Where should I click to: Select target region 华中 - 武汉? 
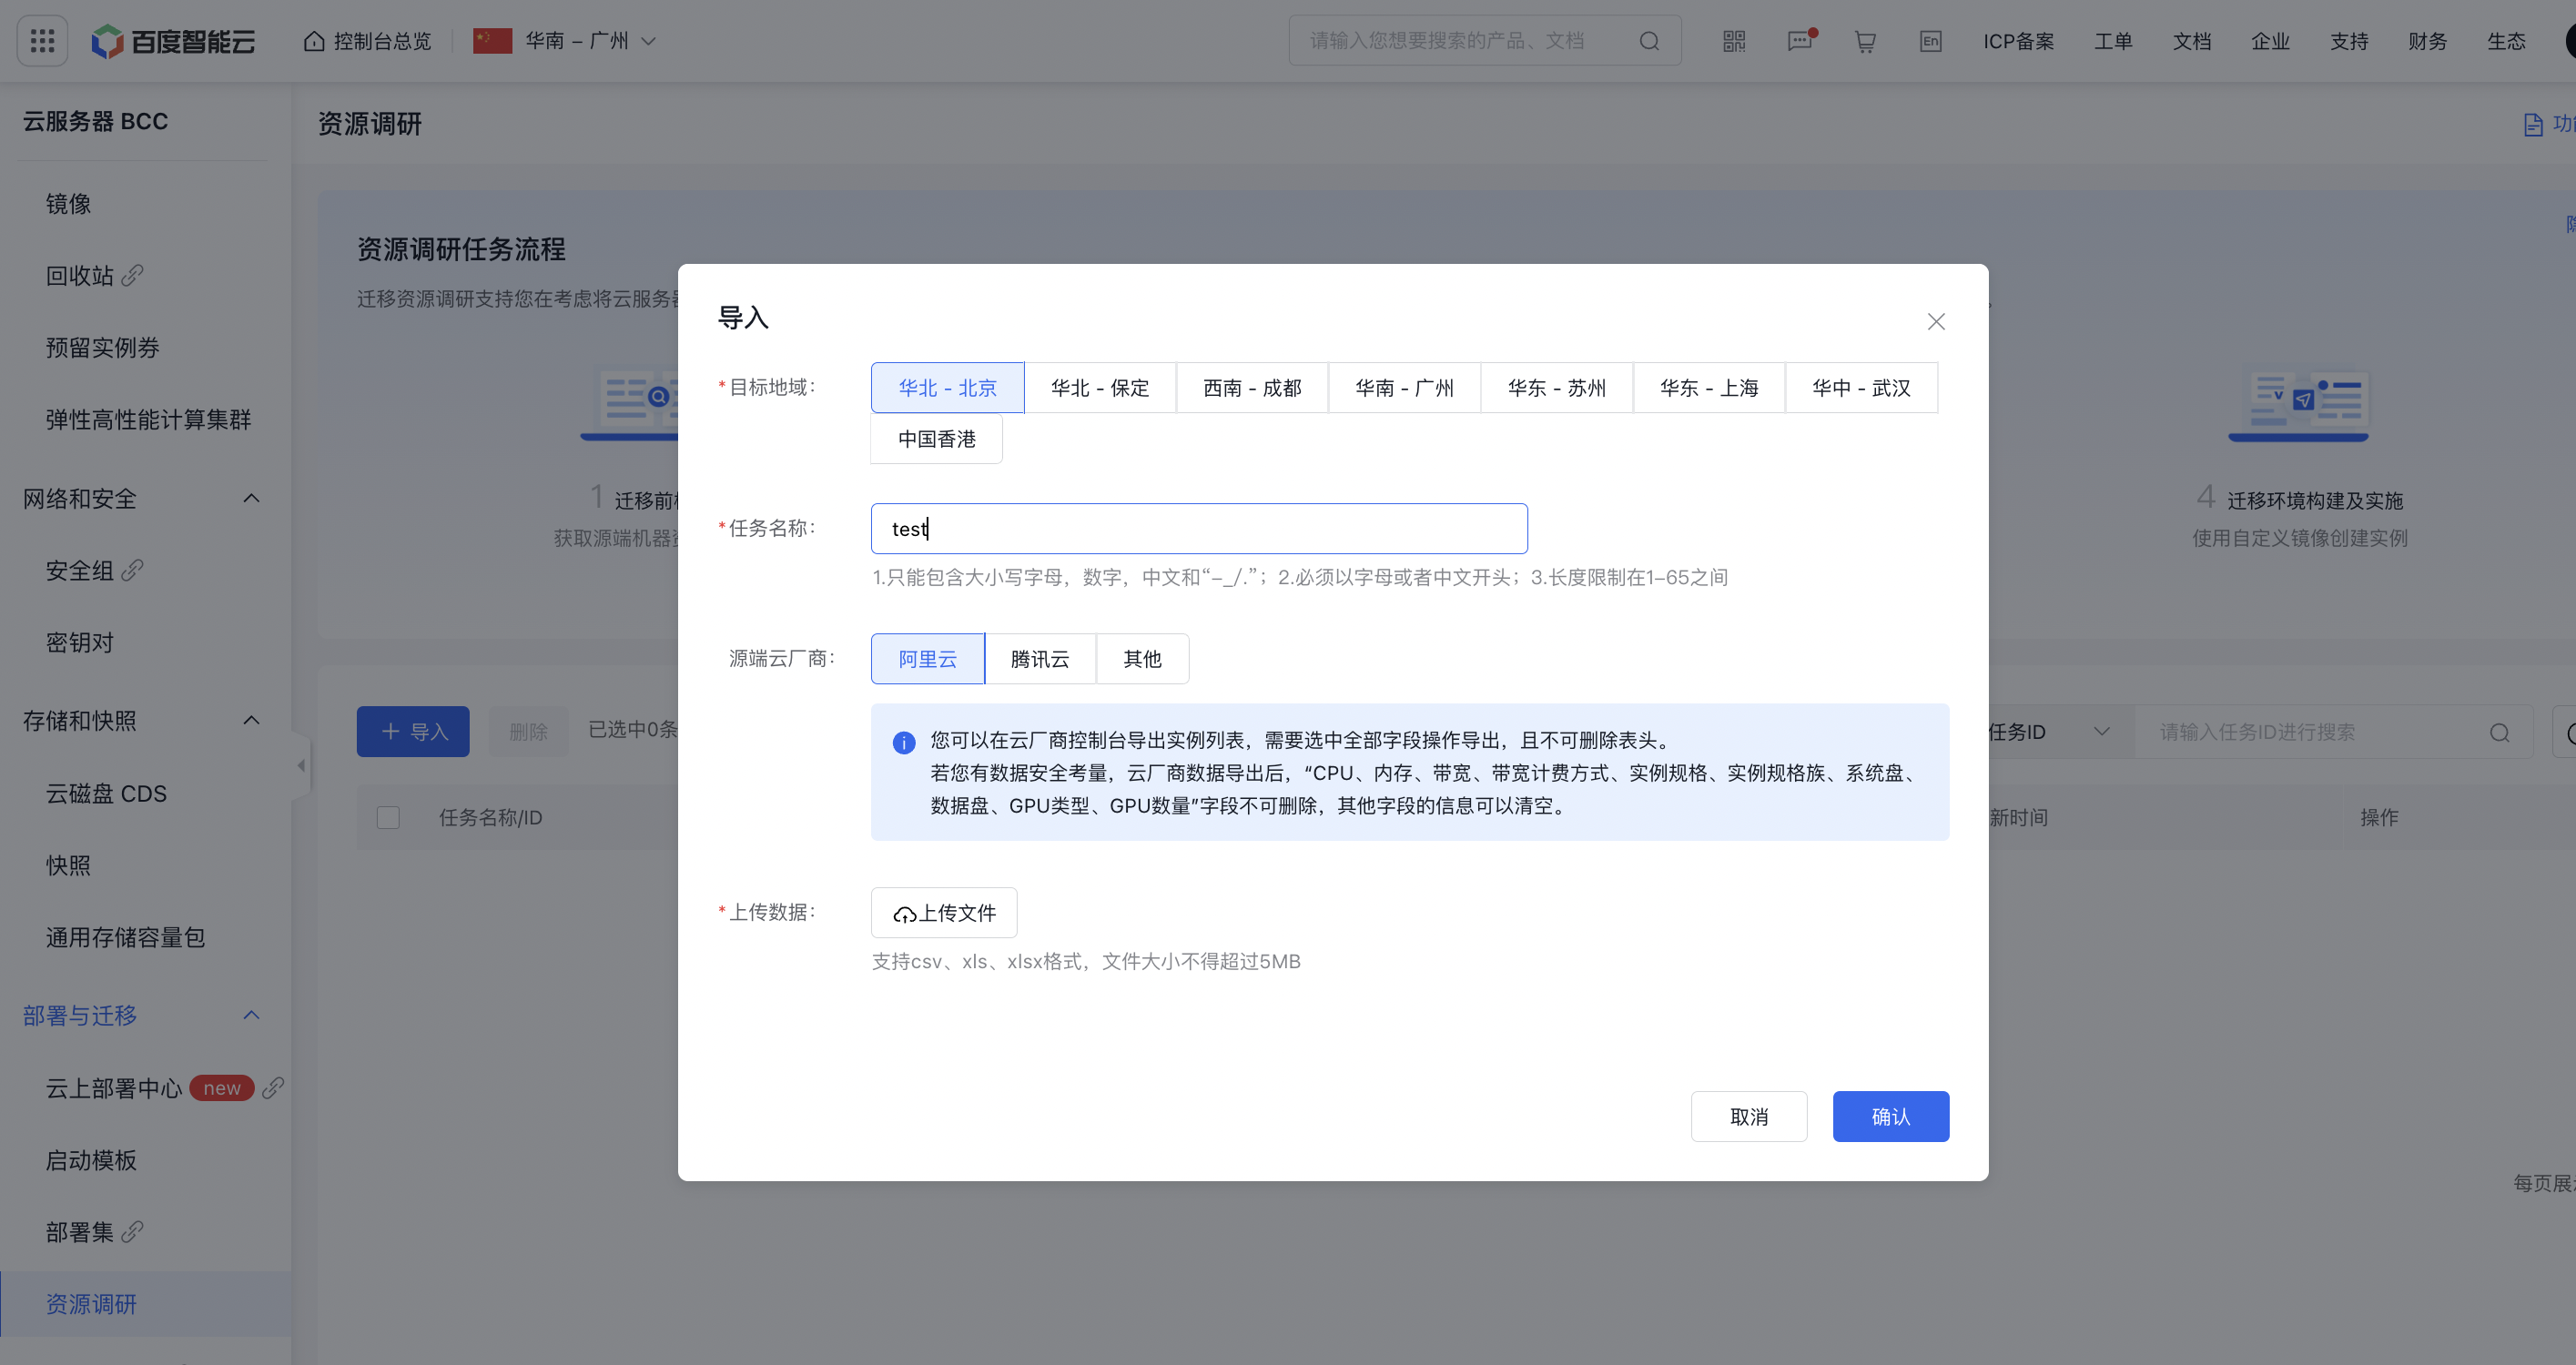click(1861, 388)
